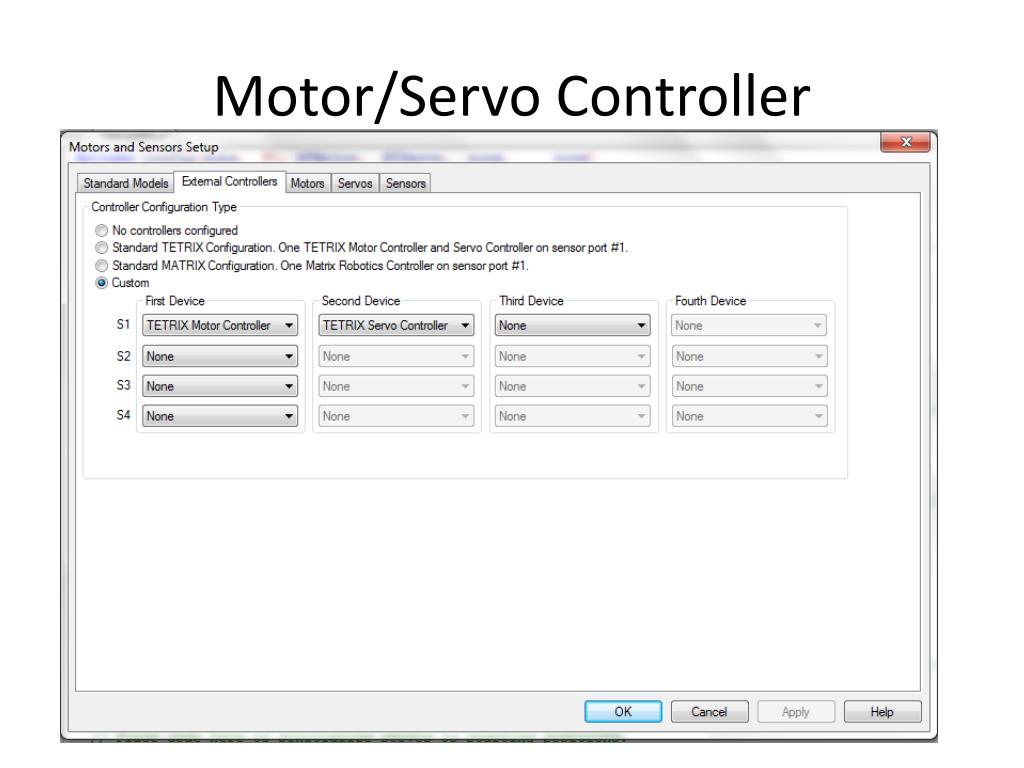The image size is (1024, 768).
Task: Click the S3 Third Device dropdown
Action: [572, 387]
